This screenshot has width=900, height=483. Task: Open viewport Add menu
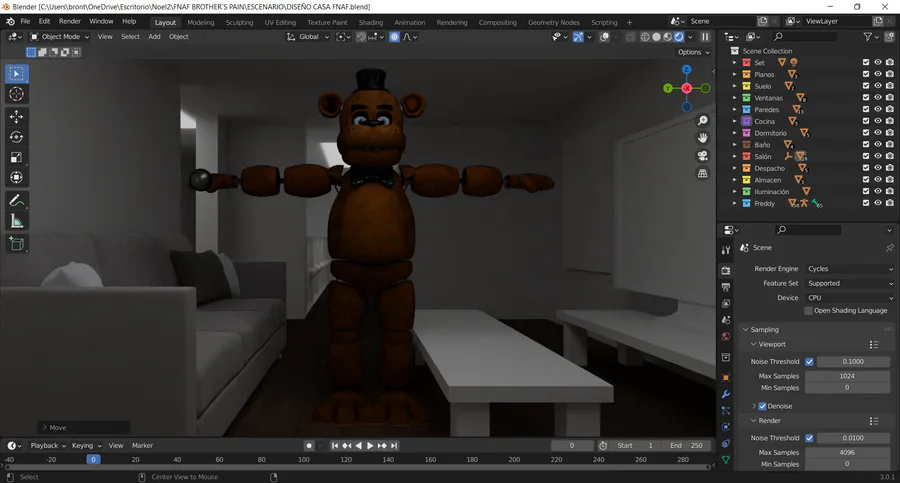(154, 37)
